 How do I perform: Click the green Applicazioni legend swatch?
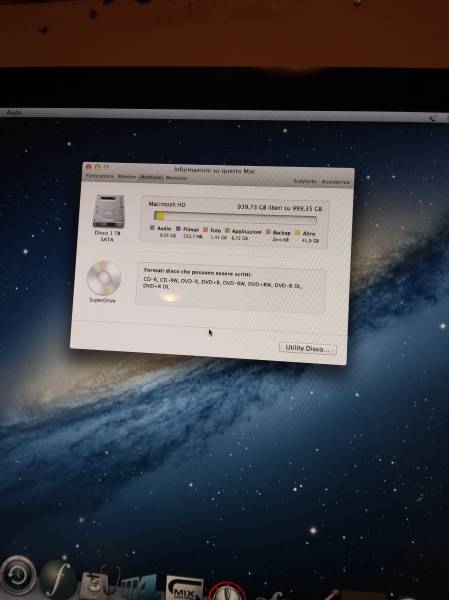click(x=227, y=231)
